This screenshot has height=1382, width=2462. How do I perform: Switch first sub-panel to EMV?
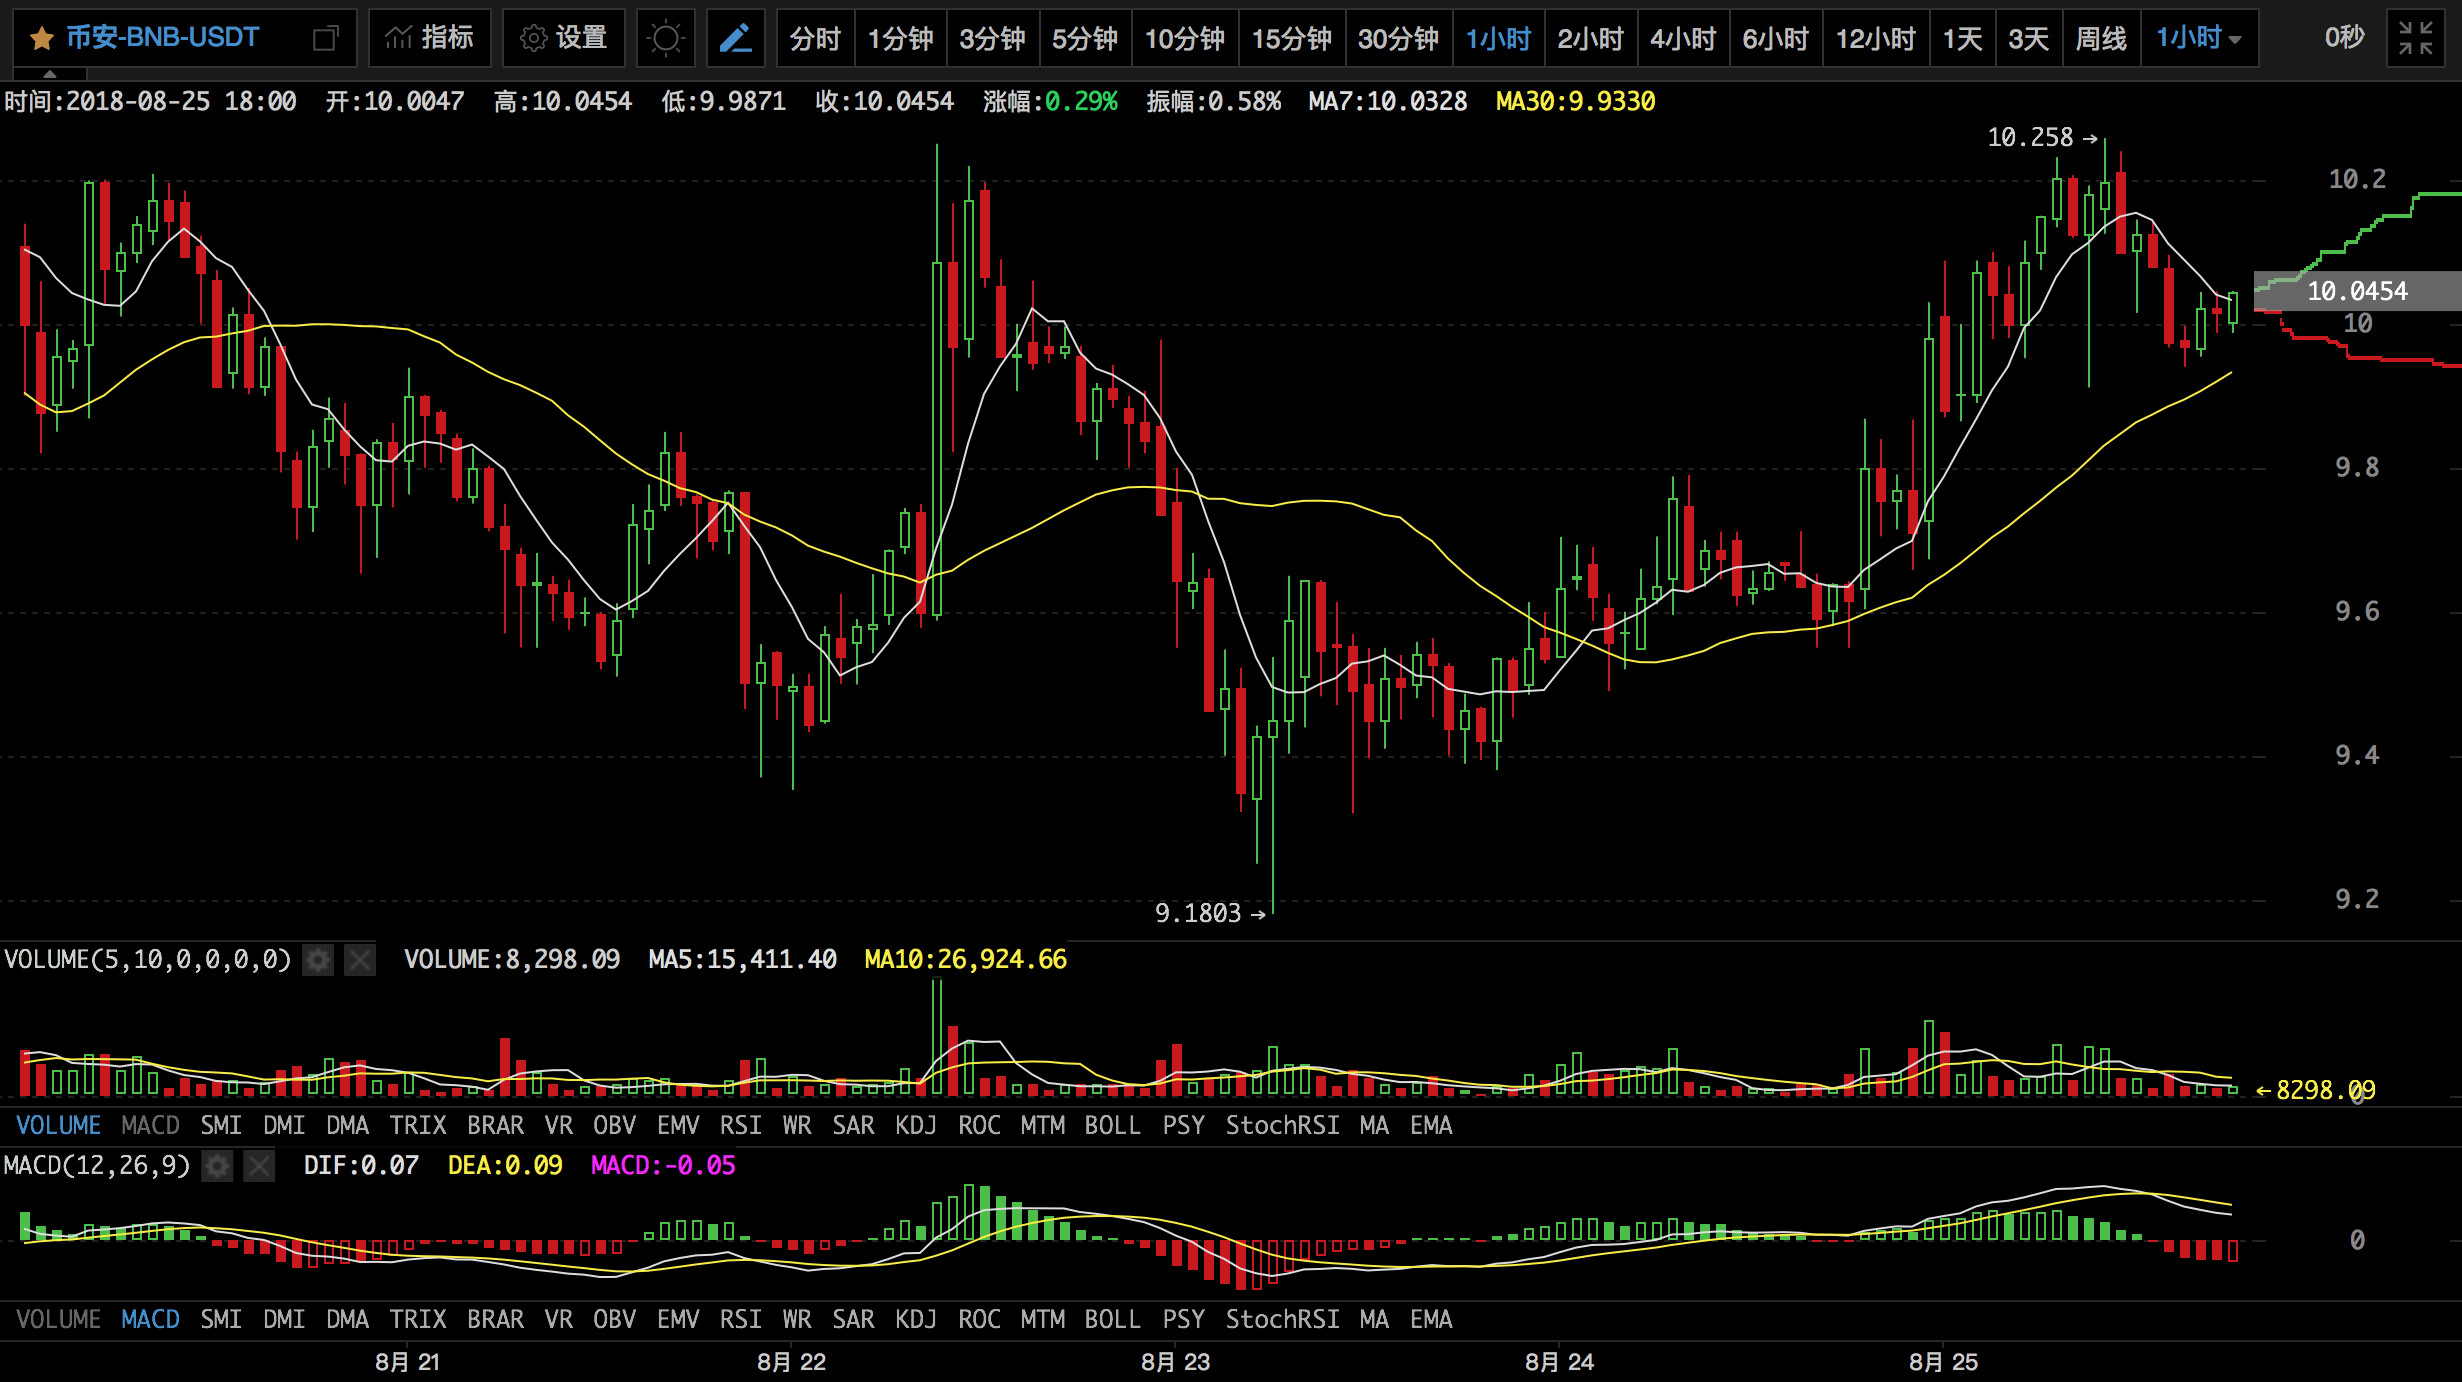click(678, 1126)
